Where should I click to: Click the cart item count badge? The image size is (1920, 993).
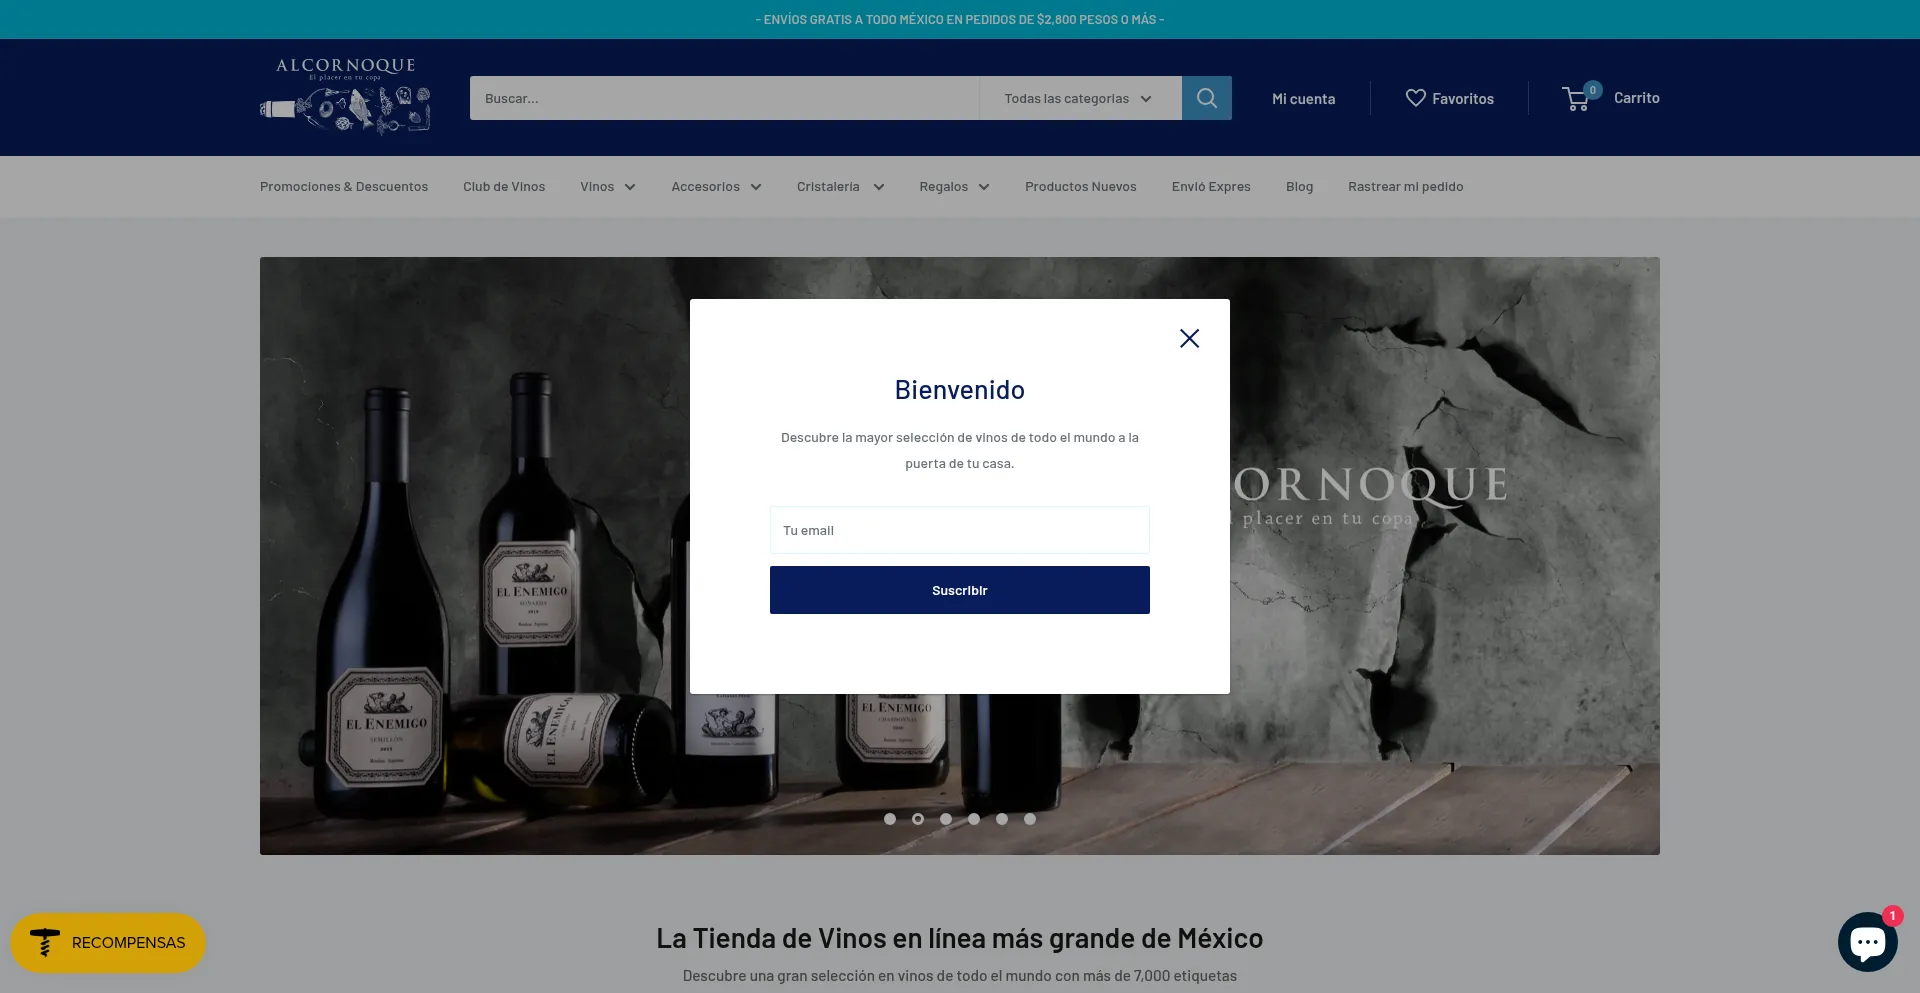pos(1593,90)
